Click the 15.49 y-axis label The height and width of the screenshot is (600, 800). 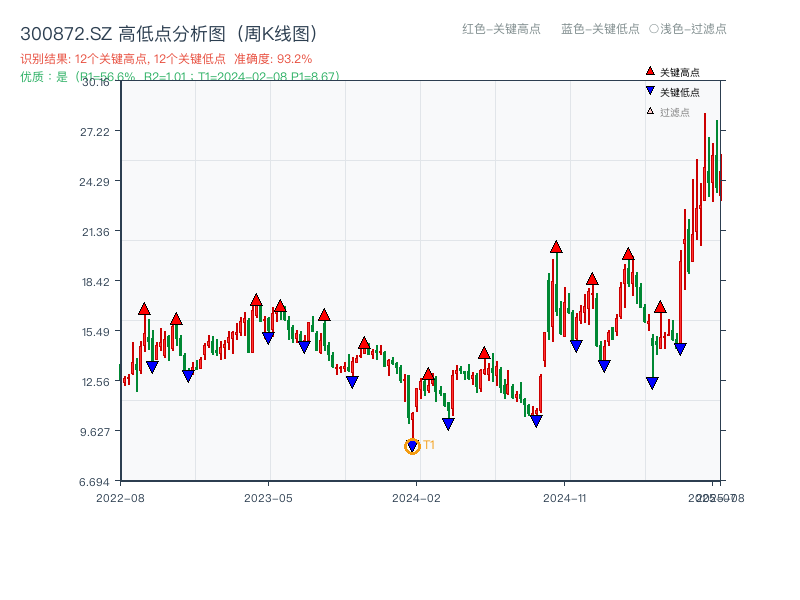point(96,332)
